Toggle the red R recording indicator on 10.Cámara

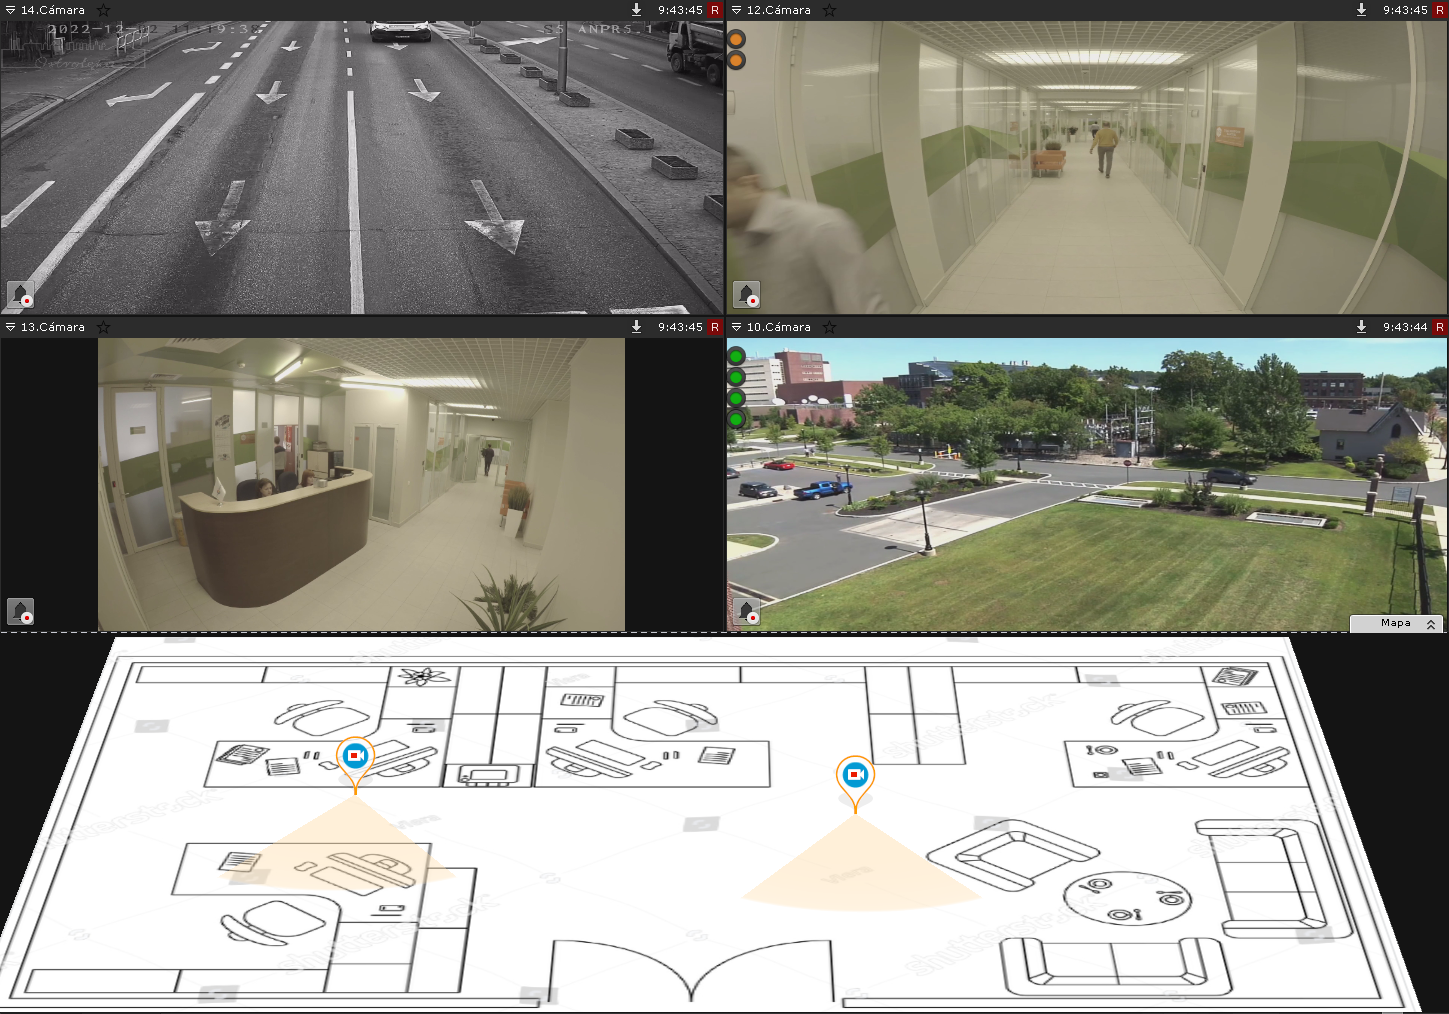pyautogui.click(x=1440, y=327)
